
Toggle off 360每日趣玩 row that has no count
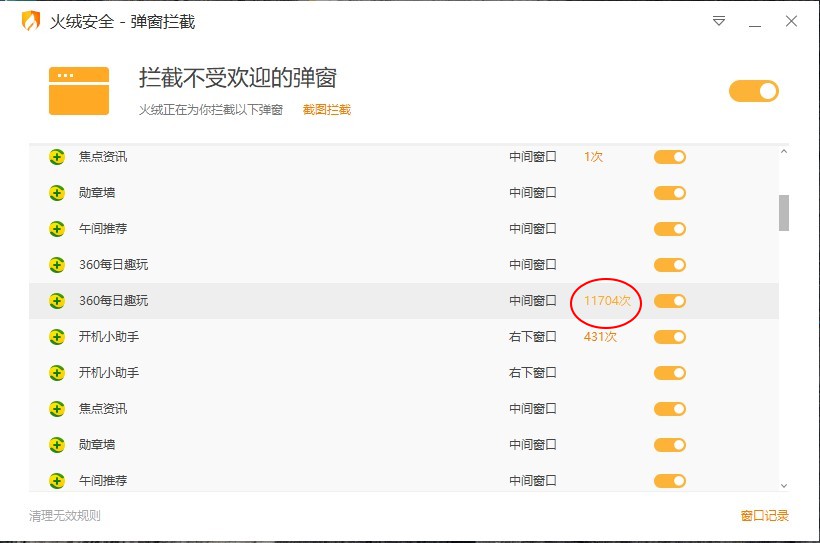[x=669, y=265]
